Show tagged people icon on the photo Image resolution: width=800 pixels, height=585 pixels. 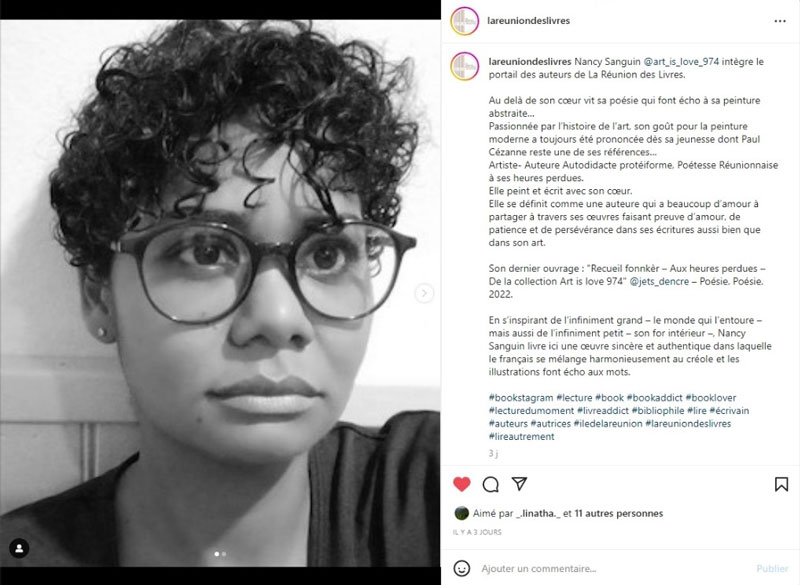[x=19, y=548]
